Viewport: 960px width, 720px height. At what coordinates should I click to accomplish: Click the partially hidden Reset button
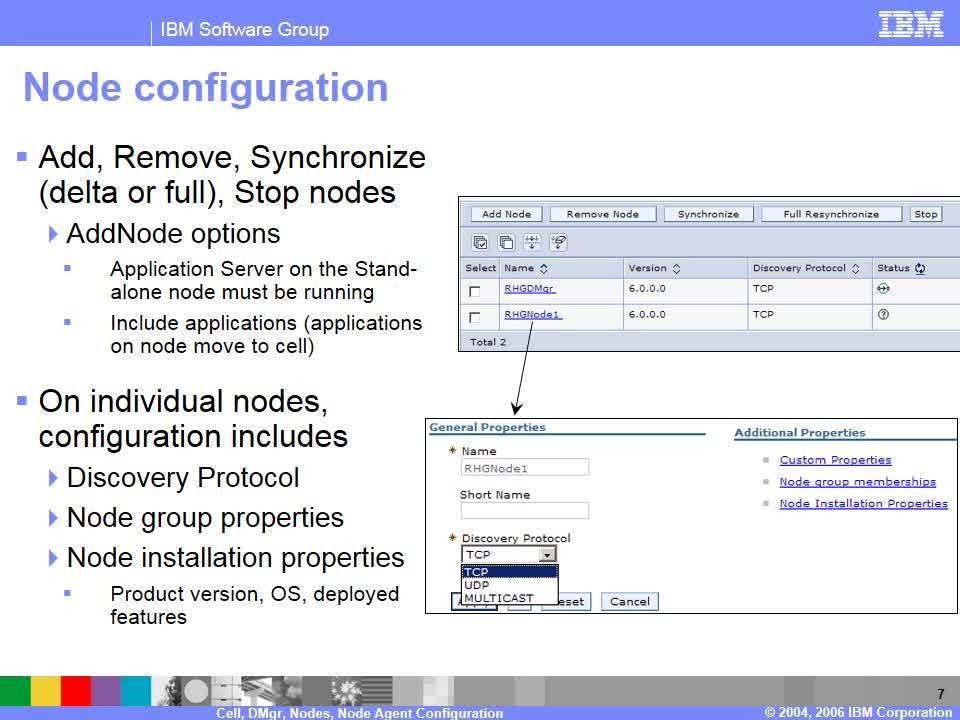(x=574, y=602)
